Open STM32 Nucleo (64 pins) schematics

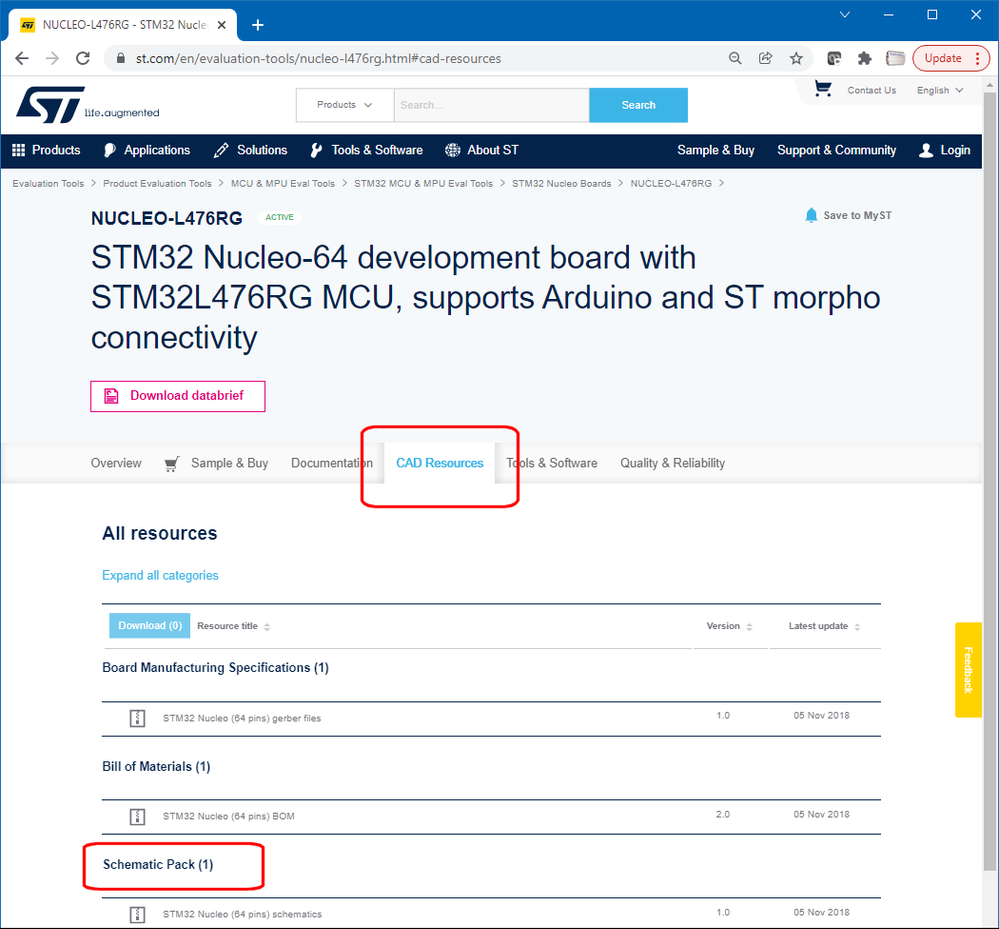(242, 914)
